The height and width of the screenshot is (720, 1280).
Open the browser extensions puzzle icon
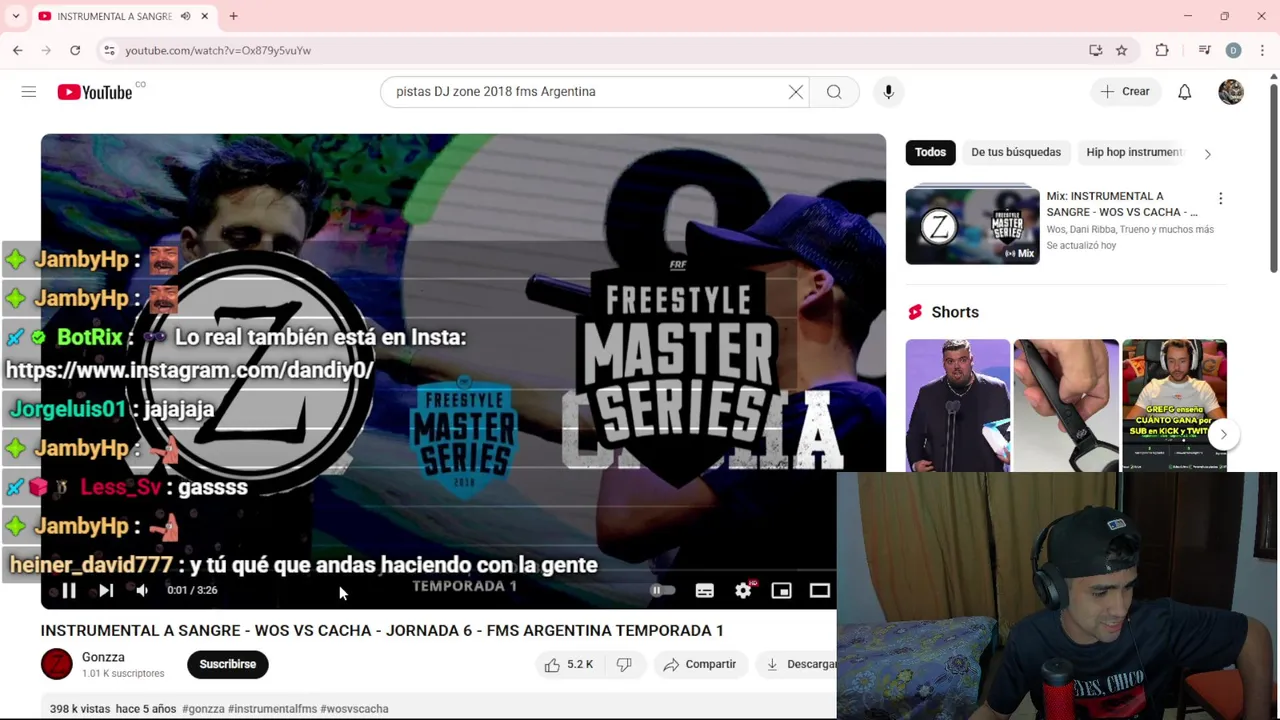point(1162,50)
